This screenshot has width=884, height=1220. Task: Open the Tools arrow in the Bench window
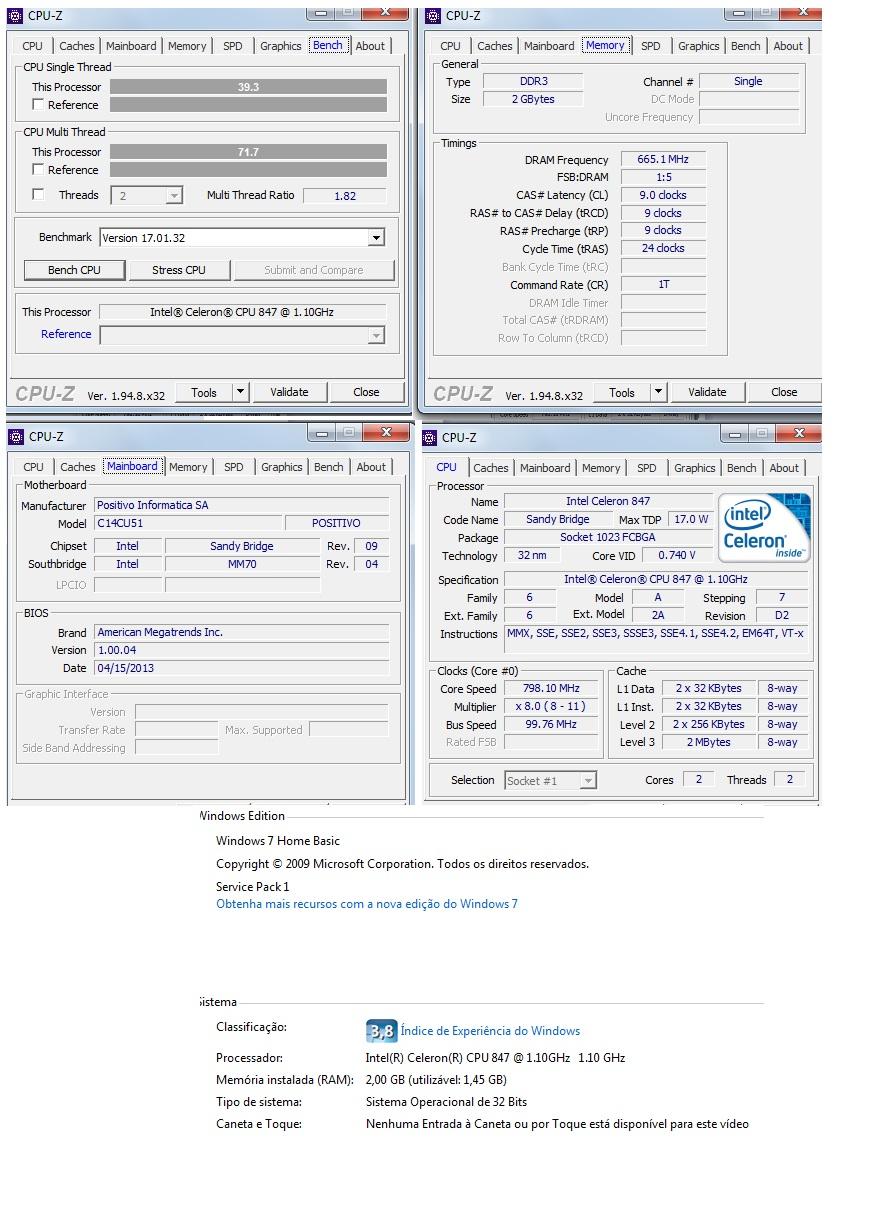[x=240, y=393]
